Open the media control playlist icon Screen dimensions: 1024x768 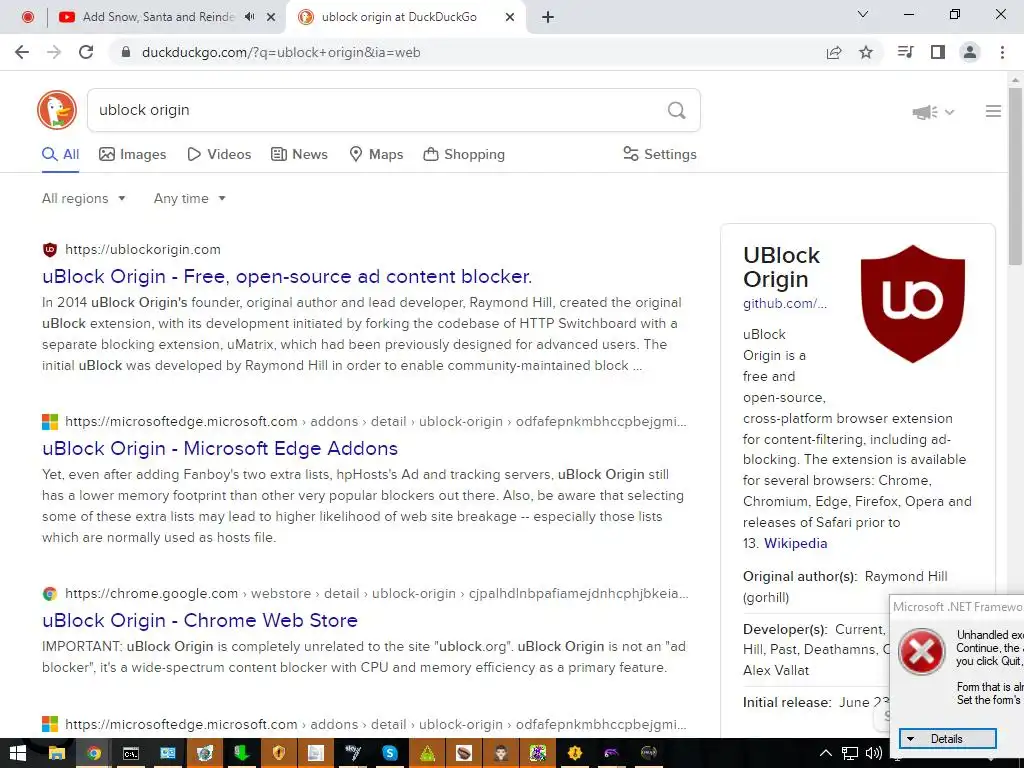(905, 52)
